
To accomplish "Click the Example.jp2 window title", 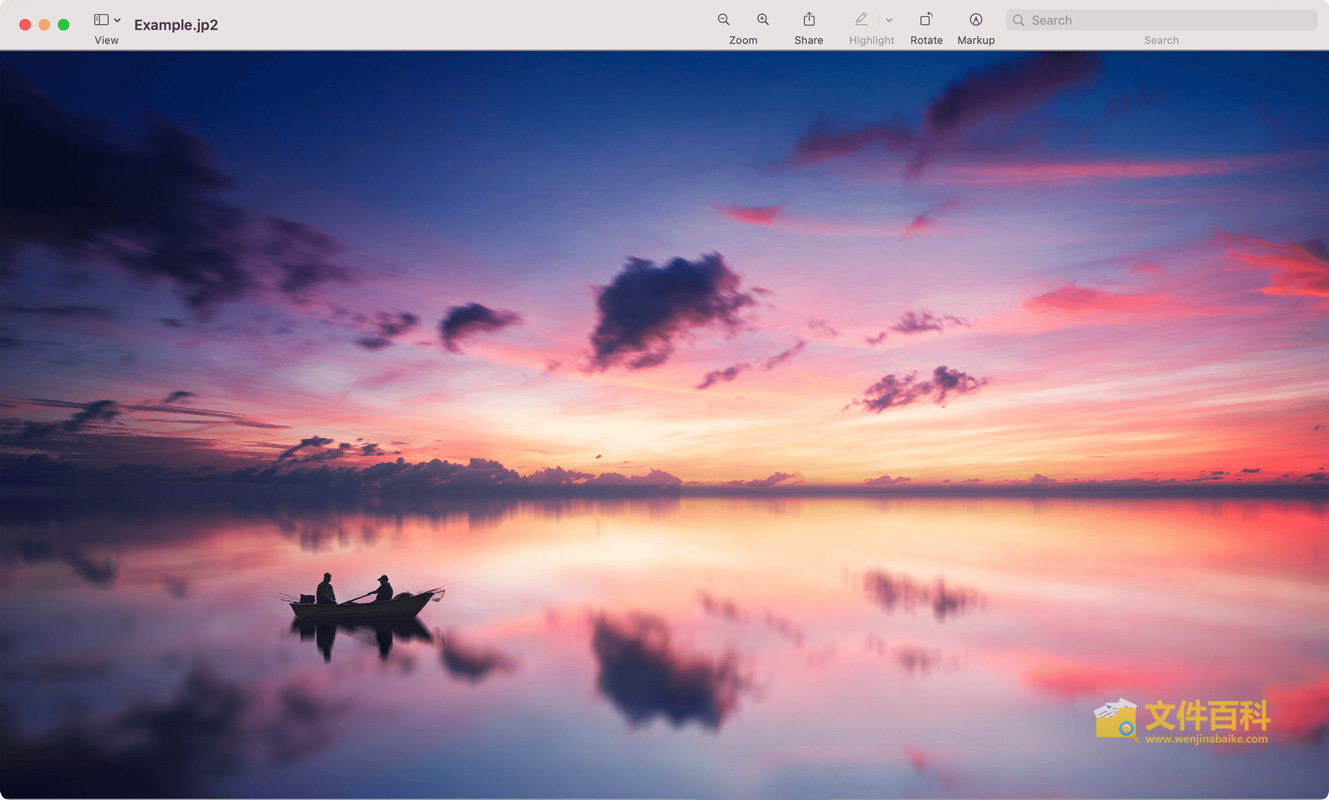I will [x=176, y=25].
